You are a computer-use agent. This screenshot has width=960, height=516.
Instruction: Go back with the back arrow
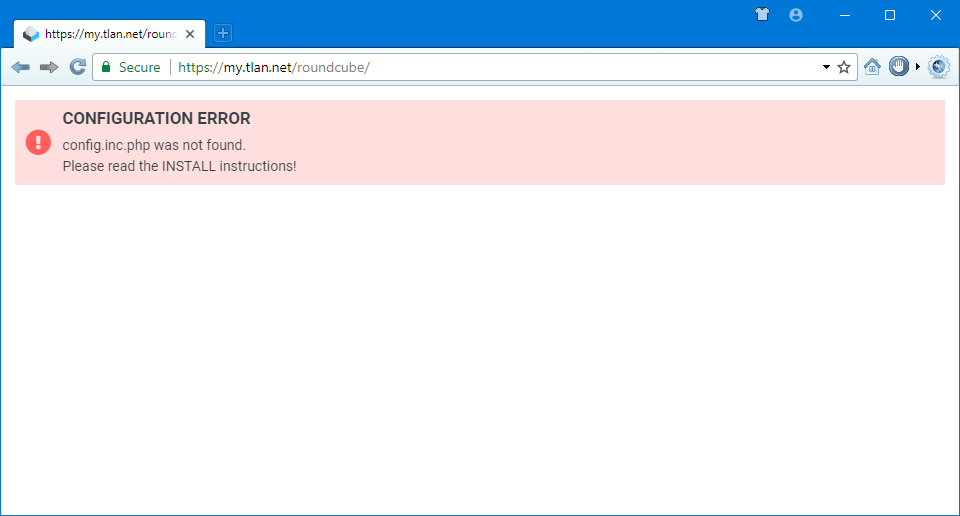(x=20, y=67)
